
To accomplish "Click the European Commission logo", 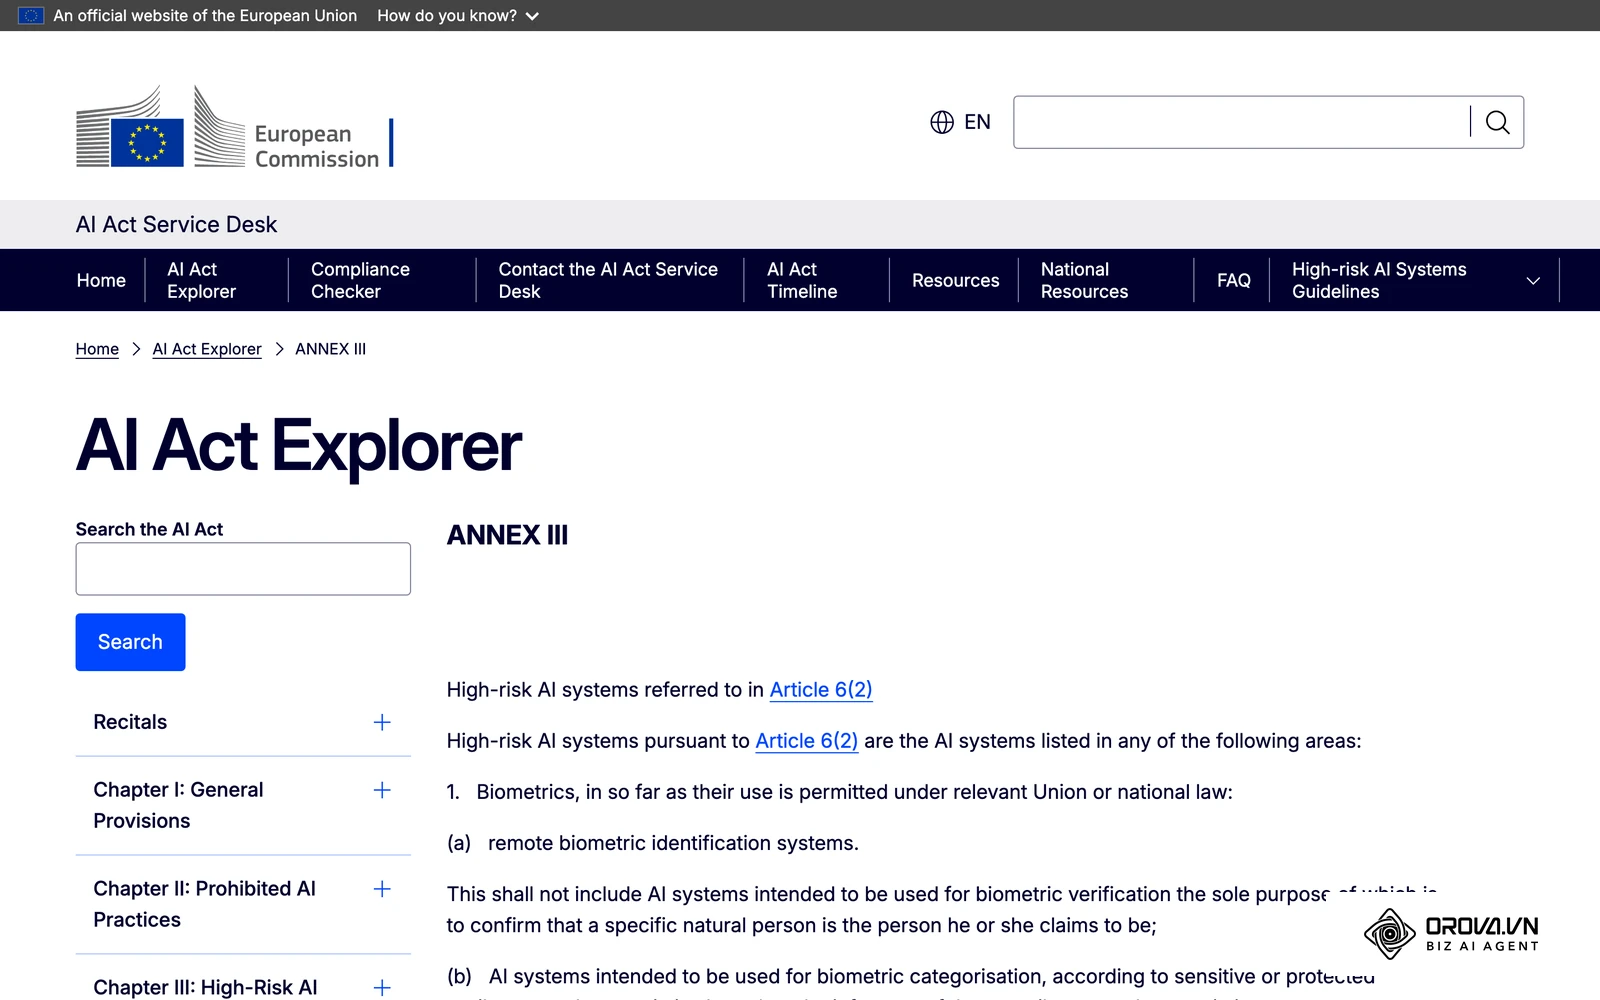I will click(x=234, y=127).
